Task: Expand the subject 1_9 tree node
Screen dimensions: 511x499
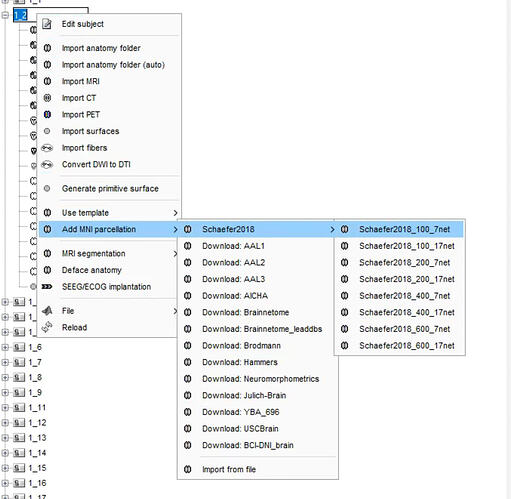Action: tap(5, 393)
